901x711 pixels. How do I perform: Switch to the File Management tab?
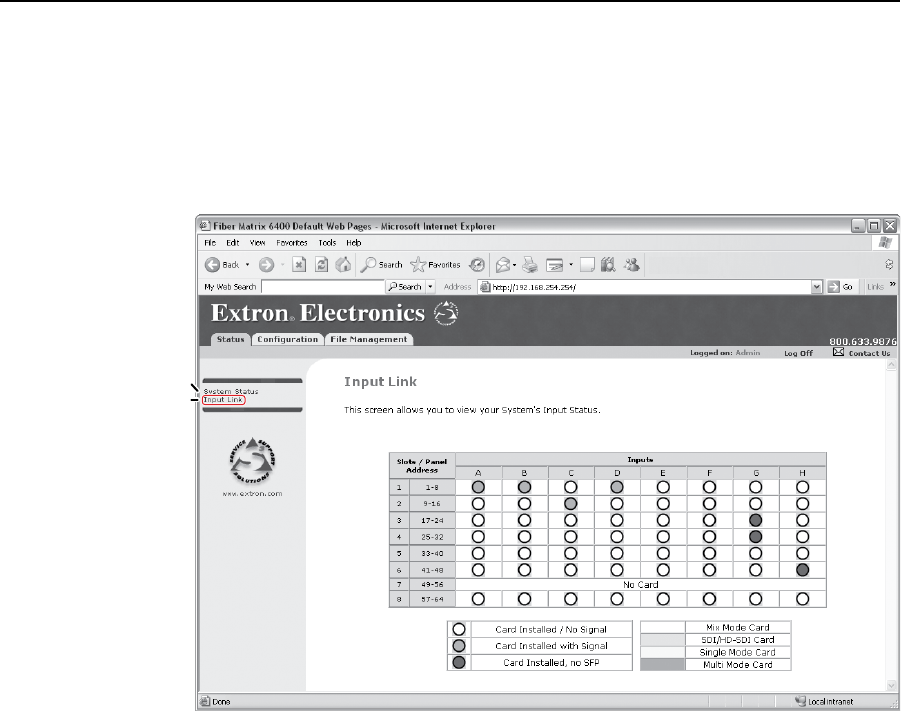(x=369, y=340)
